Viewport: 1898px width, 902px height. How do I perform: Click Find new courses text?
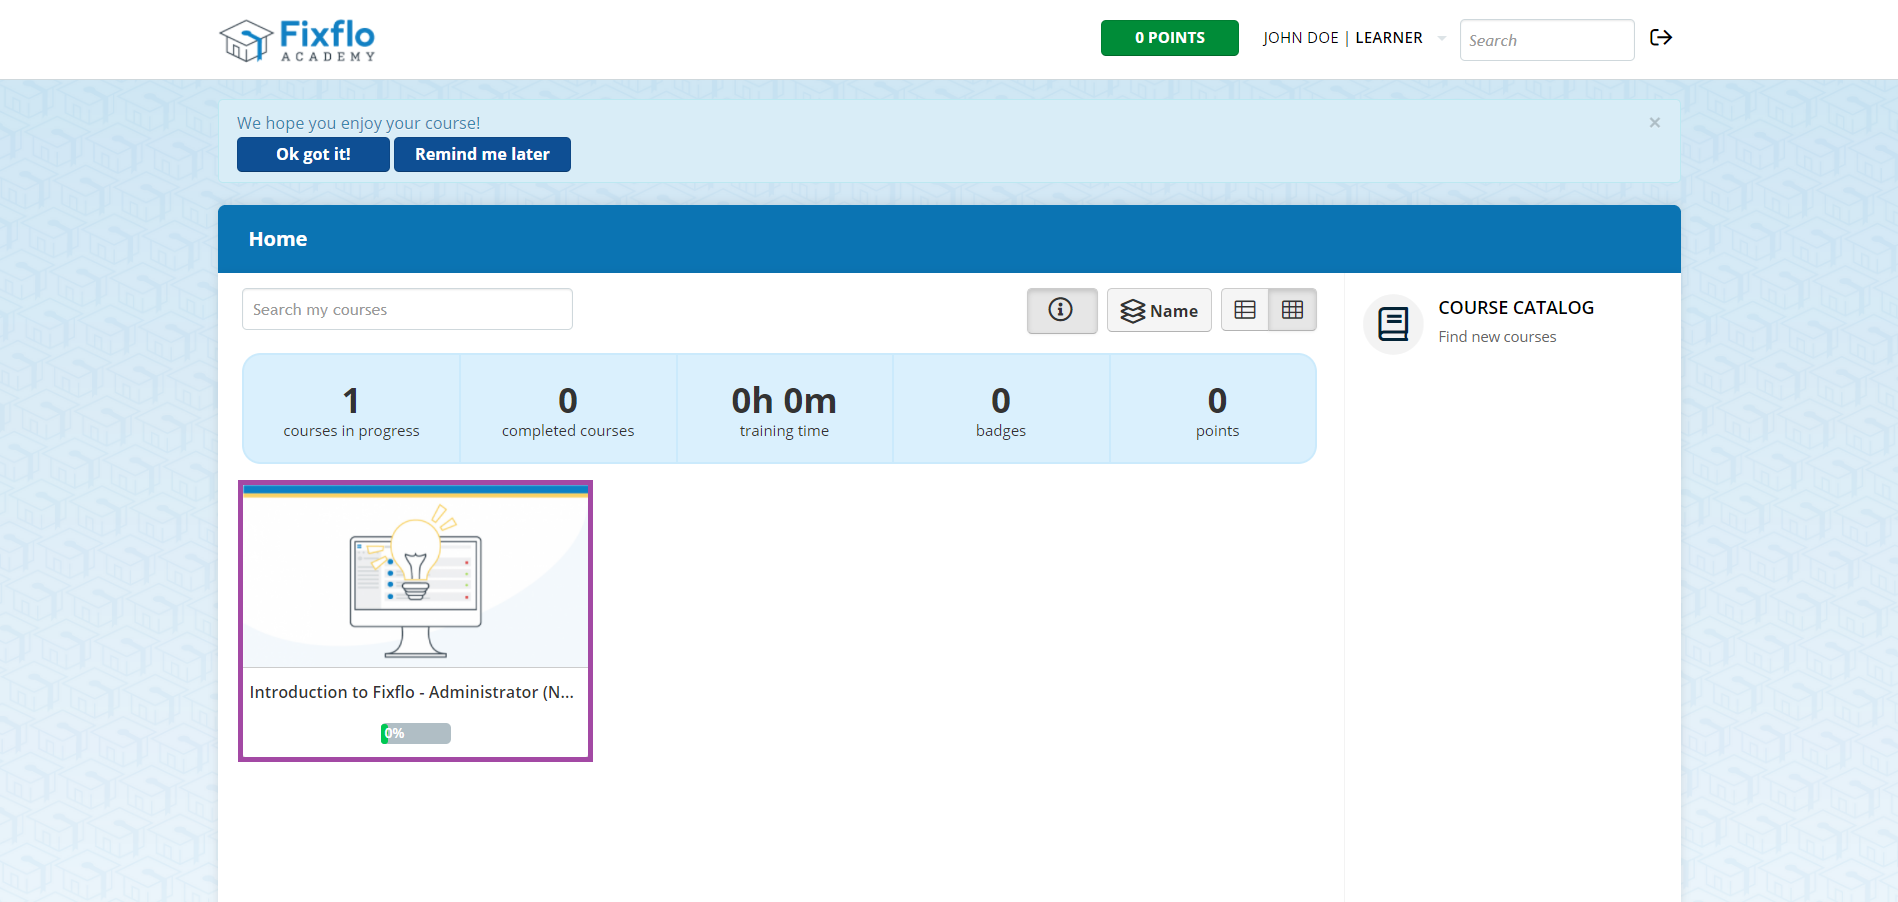1497,337
